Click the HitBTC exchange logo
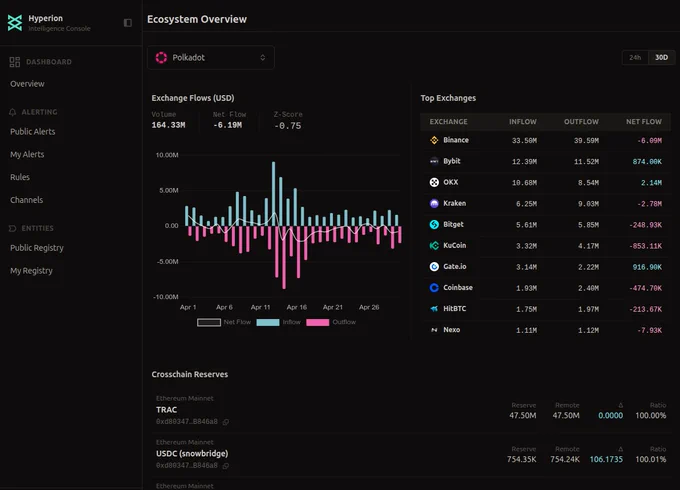This screenshot has width=680, height=490. point(434,309)
